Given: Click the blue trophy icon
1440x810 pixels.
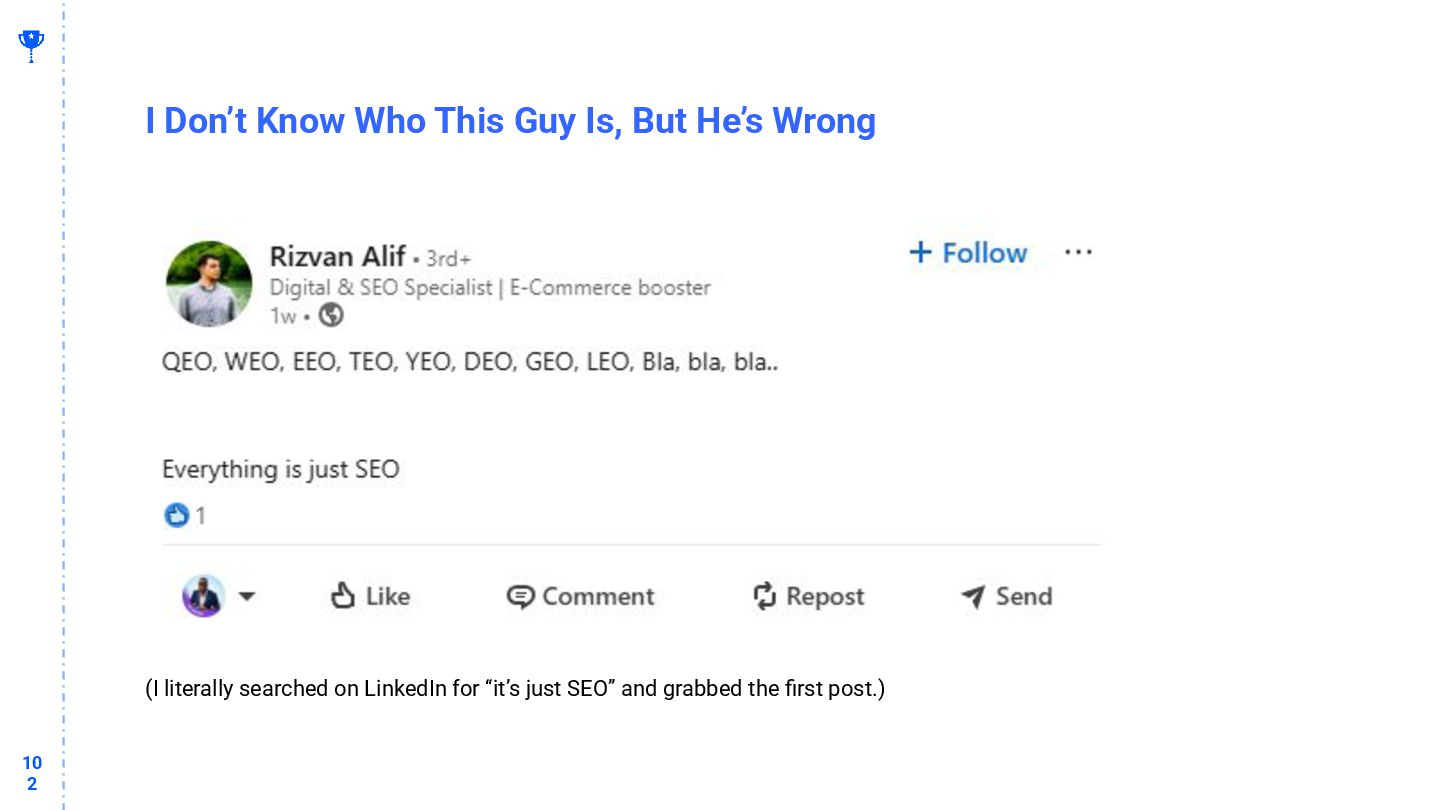Looking at the screenshot, I should tap(31, 44).
